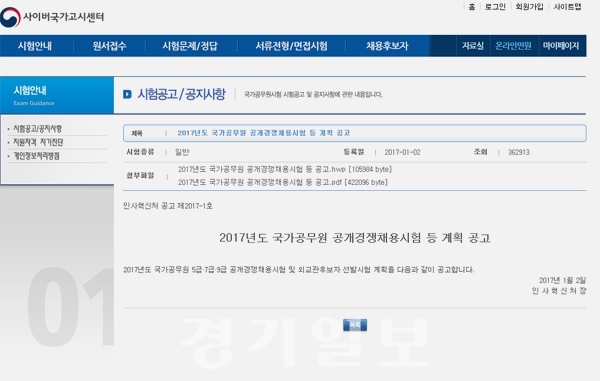The width and height of the screenshot is (600, 381).
Task: Click the large centered announcement heading
Action: (355, 238)
